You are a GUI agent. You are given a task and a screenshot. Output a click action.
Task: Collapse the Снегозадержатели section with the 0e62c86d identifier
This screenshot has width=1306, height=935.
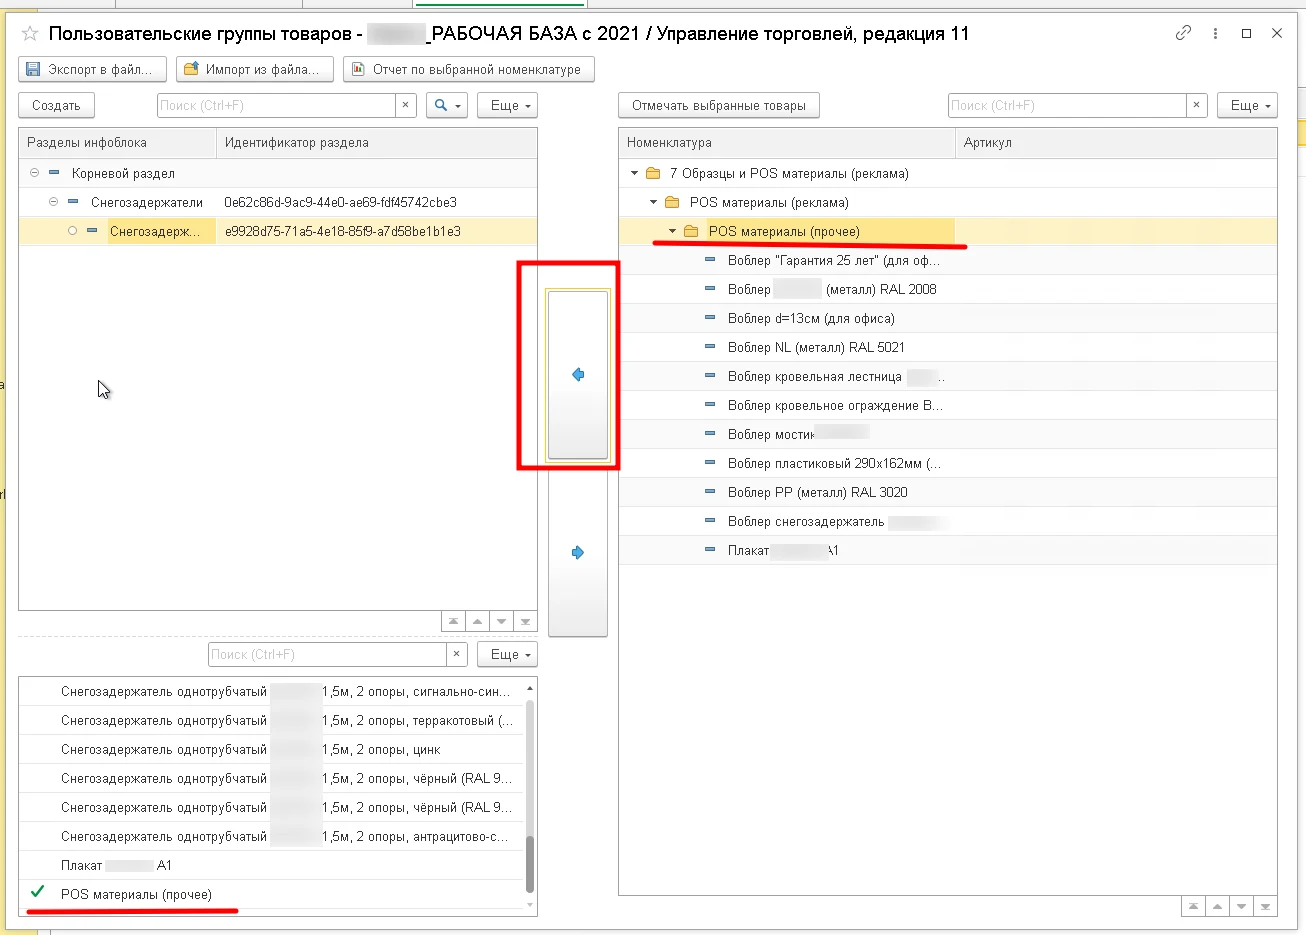54,202
